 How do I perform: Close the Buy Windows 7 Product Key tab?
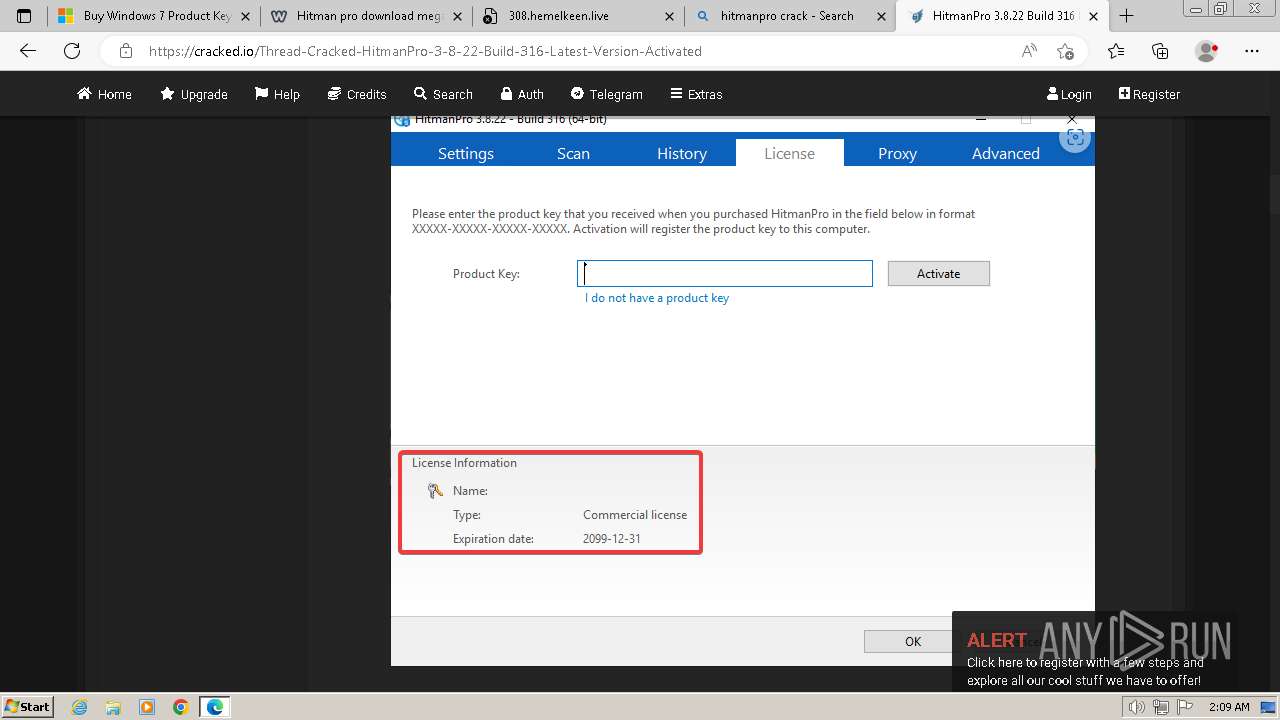[x=245, y=16]
